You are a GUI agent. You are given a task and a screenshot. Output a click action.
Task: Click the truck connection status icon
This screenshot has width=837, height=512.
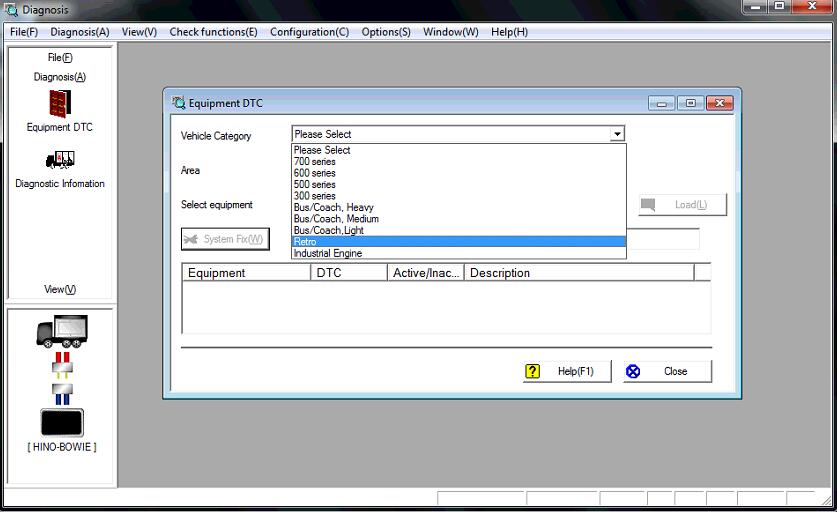coord(62,331)
